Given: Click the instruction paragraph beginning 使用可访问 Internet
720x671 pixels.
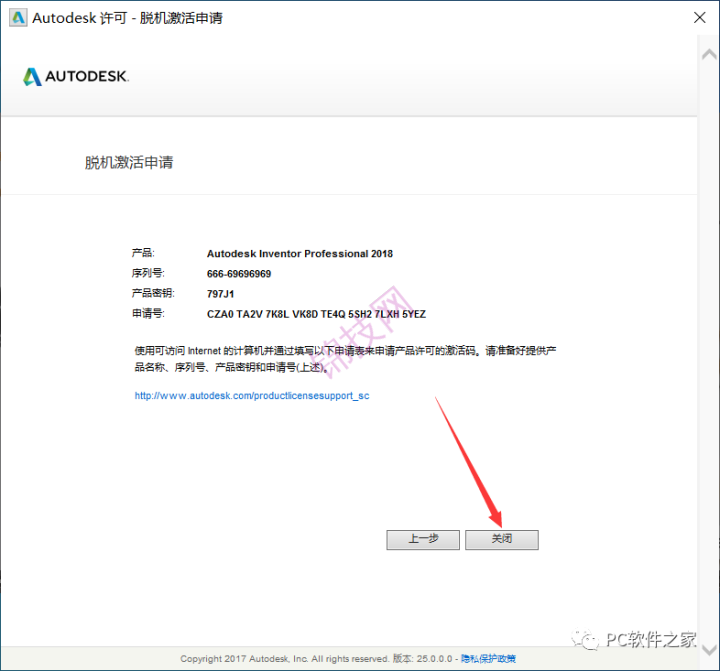Looking at the screenshot, I should pos(345,359).
